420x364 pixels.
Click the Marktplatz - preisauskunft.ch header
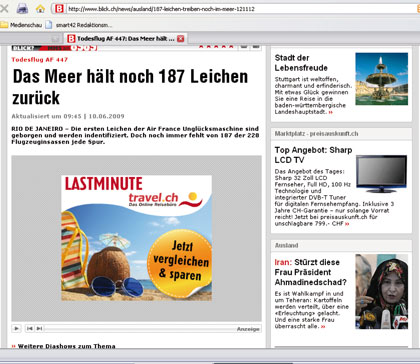(x=316, y=134)
